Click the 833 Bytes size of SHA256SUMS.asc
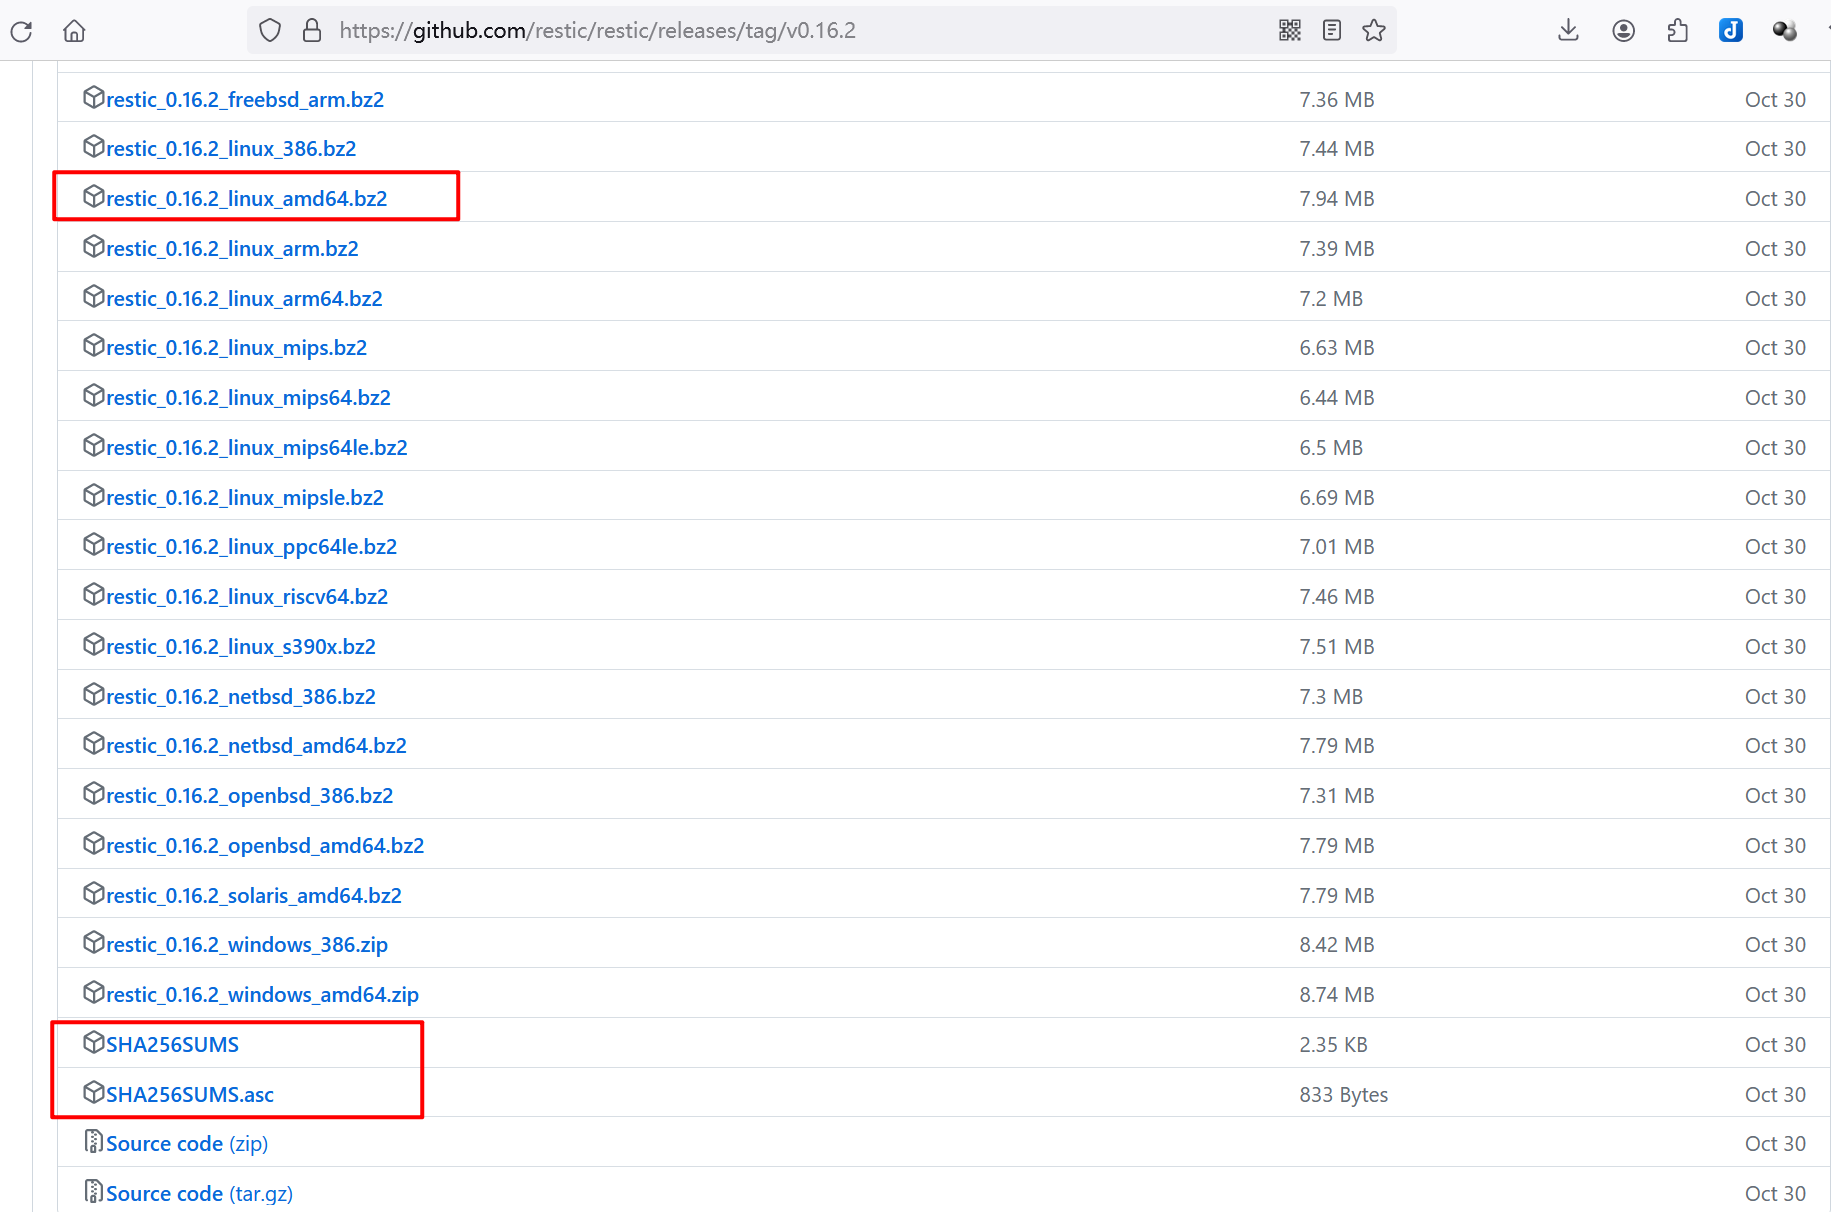This screenshot has width=1831, height=1212. pos(1343,1095)
